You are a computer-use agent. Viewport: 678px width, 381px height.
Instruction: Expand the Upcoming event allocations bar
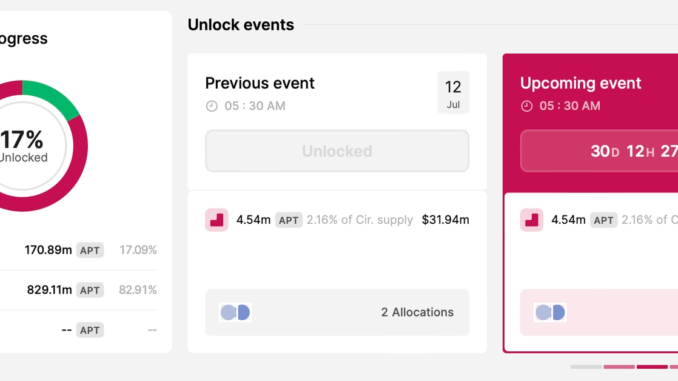(x=599, y=312)
